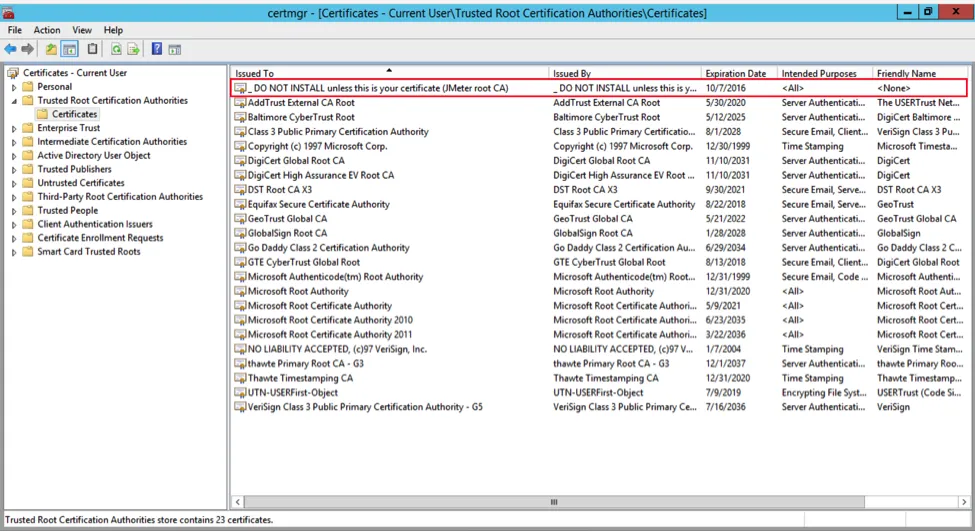The width and height of the screenshot is (975, 532).
Task: Sort by the Issued By column header
Action: tap(624, 73)
